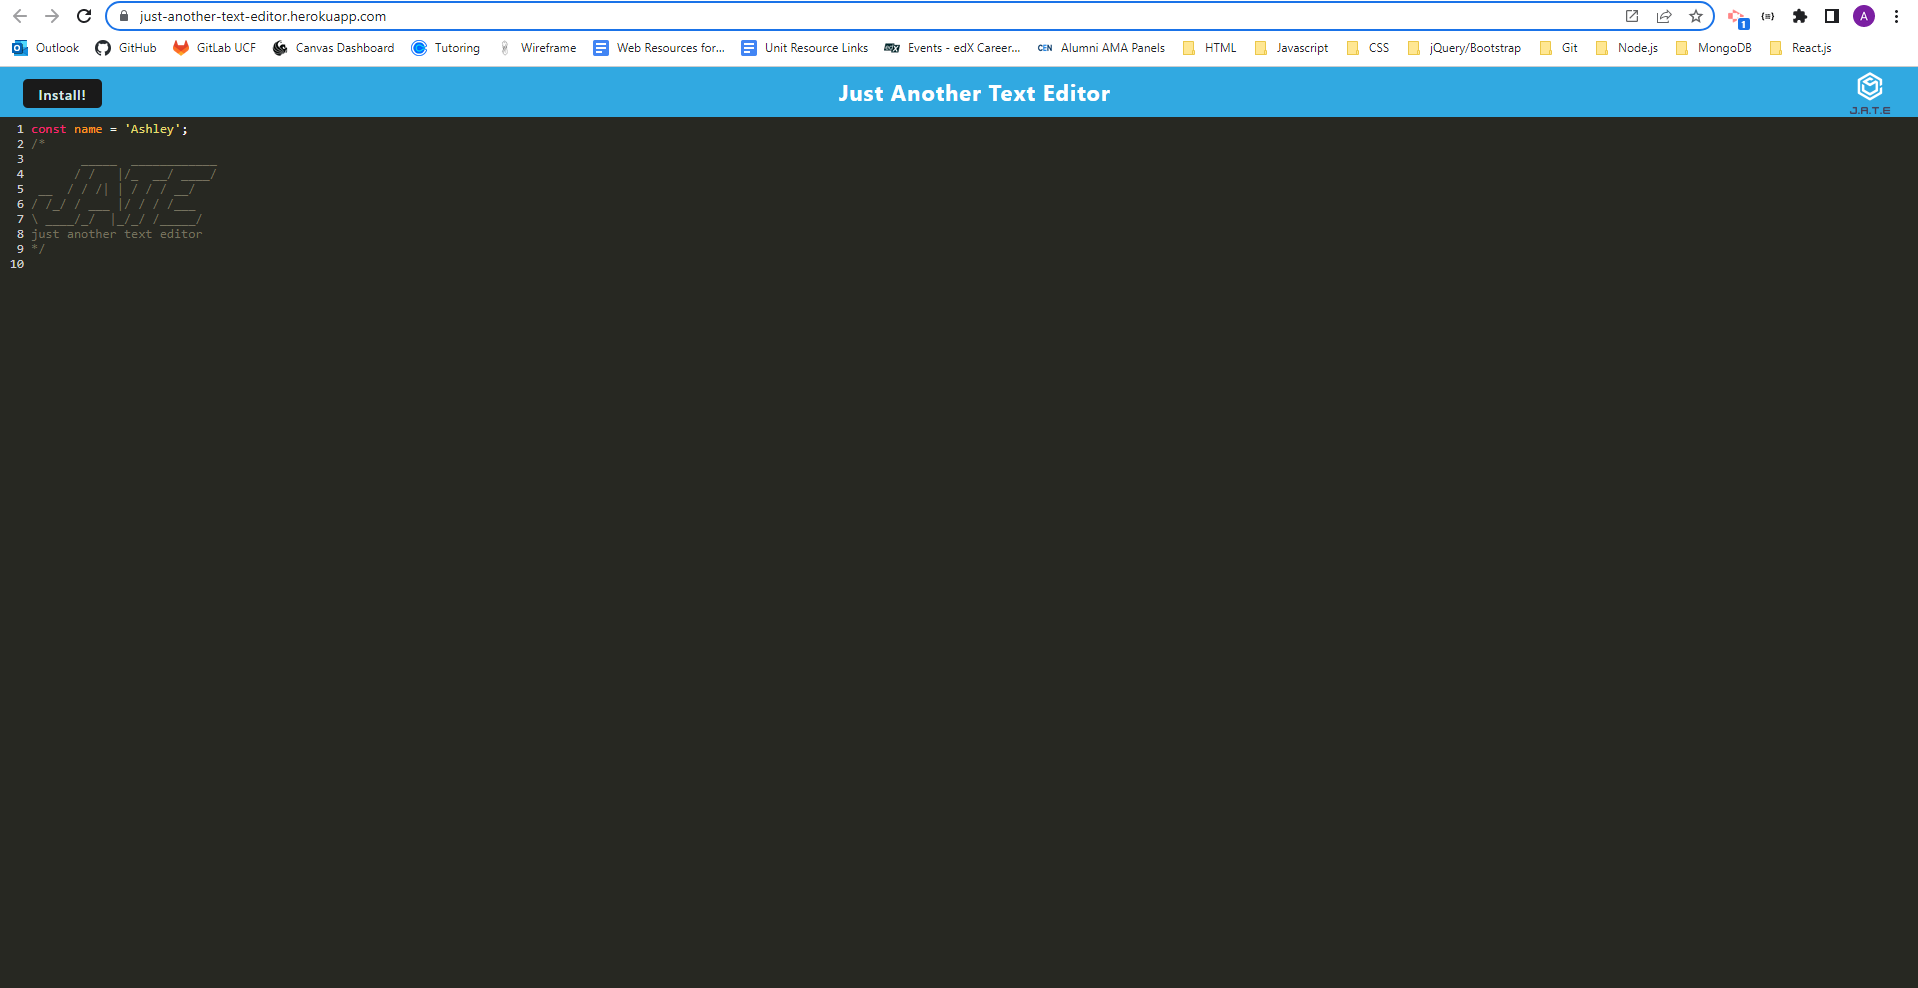Image resolution: width=1918 pixels, height=988 pixels.
Task: Expand the jQuery/Bootstrap bookmark folder
Action: pyautogui.click(x=1464, y=47)
